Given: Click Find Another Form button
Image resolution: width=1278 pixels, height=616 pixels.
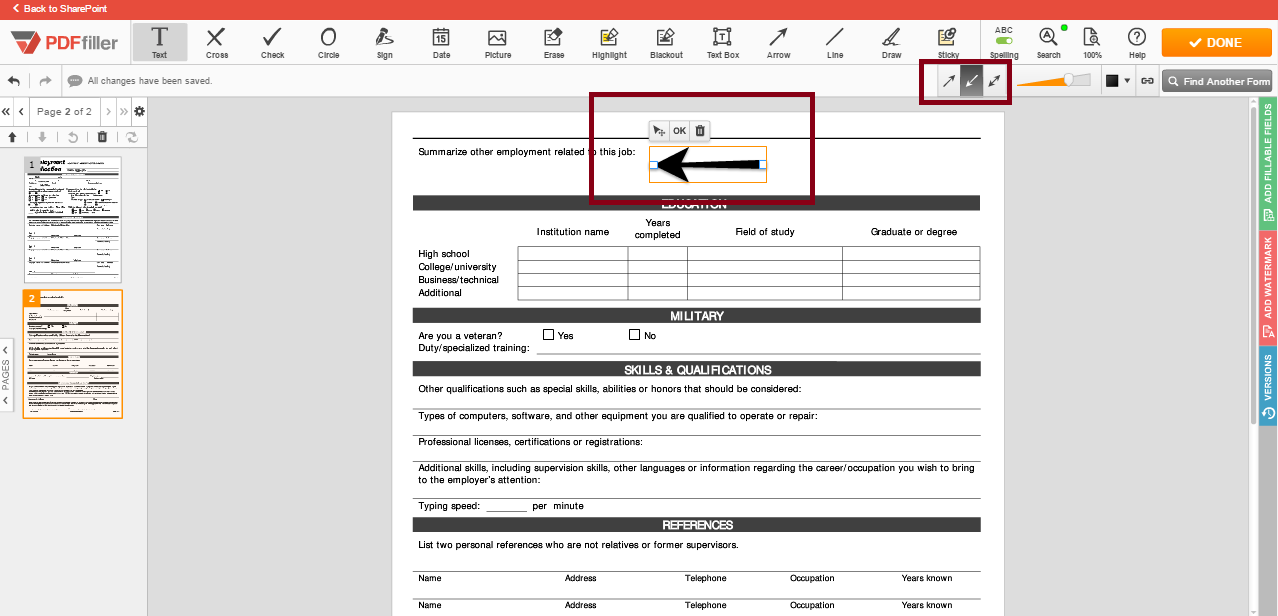Looking at the screenshot, I should pyautogui.click(x=1217, y=81).
